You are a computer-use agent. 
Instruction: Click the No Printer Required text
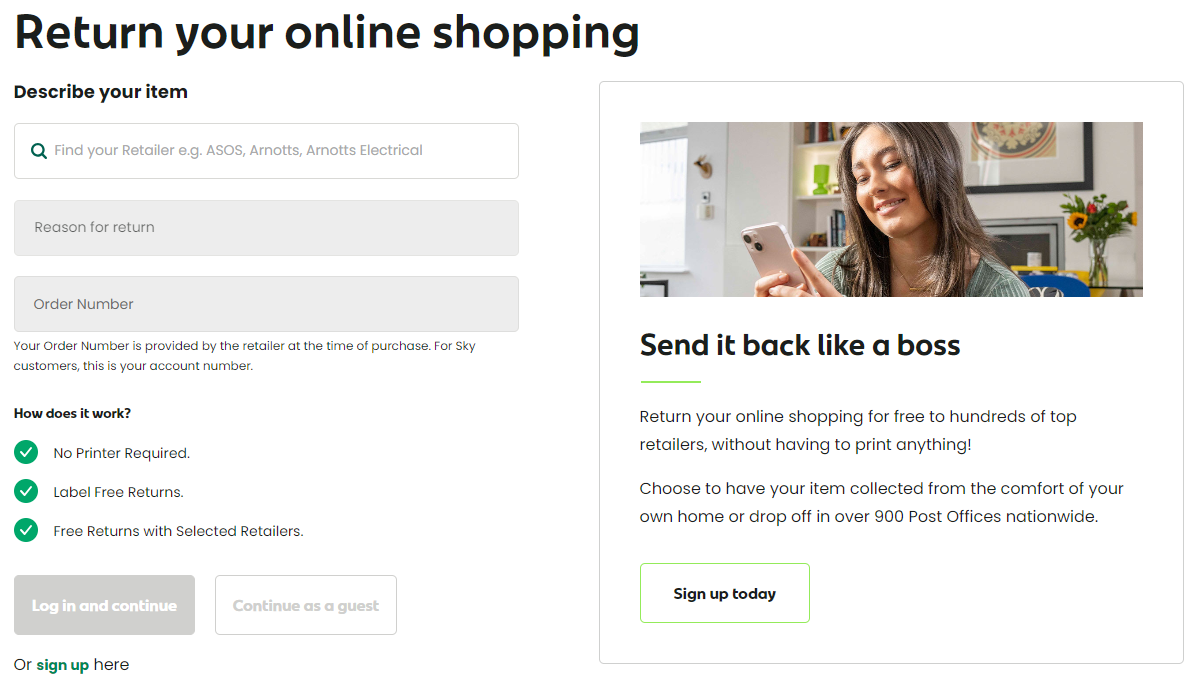point(122,453)
